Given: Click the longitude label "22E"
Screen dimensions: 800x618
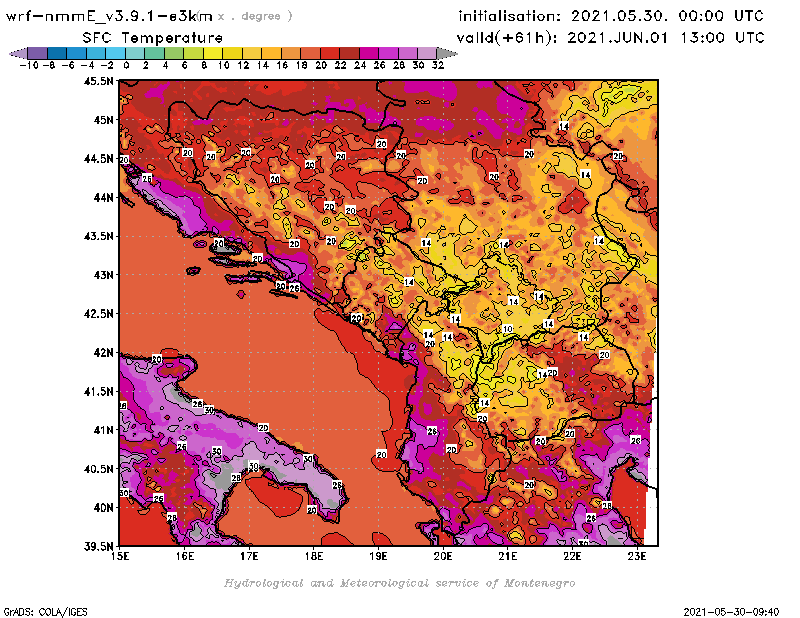Looking at the screenshot, I should coord(572,556).
